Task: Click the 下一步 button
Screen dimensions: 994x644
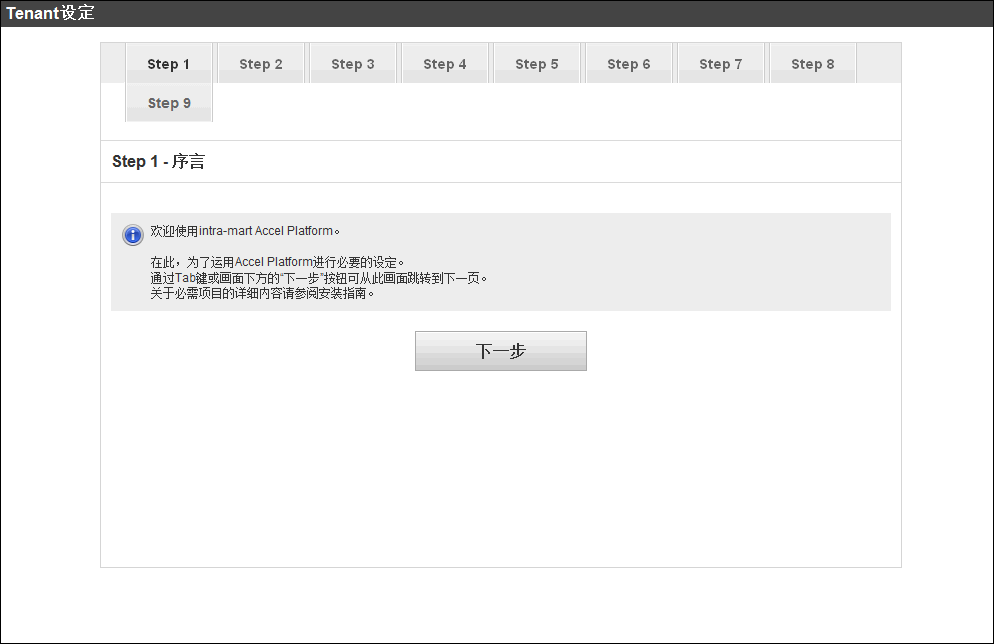Action: click(501, 351)
